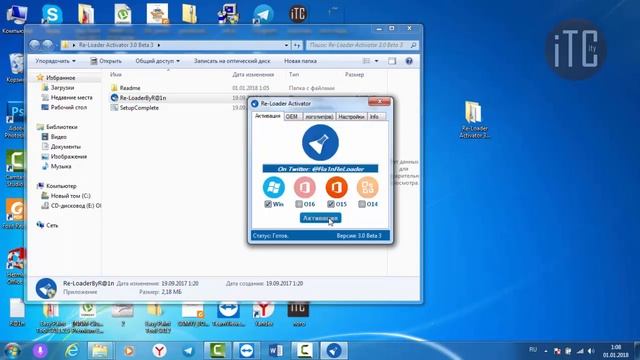Viewport: 640px width, 360px height.
Task: Open the Упорядочить dropdown in Explorer
Action: [x=56, y=61]
